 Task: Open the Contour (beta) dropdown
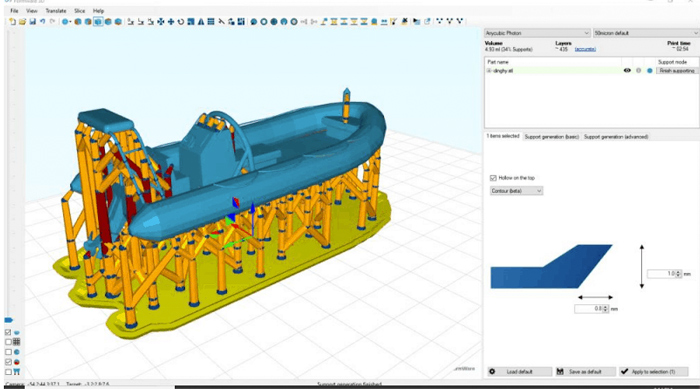516,191
